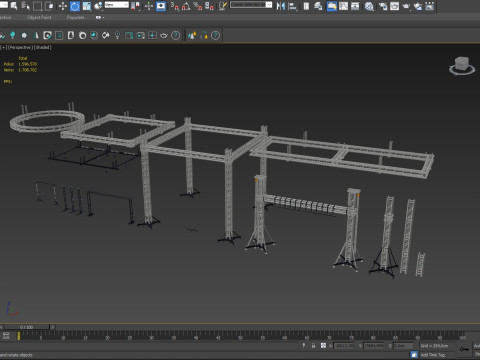Open the Mini Curve Editor icon
Viewport: 480px width, 360px height.
(6, 336)
